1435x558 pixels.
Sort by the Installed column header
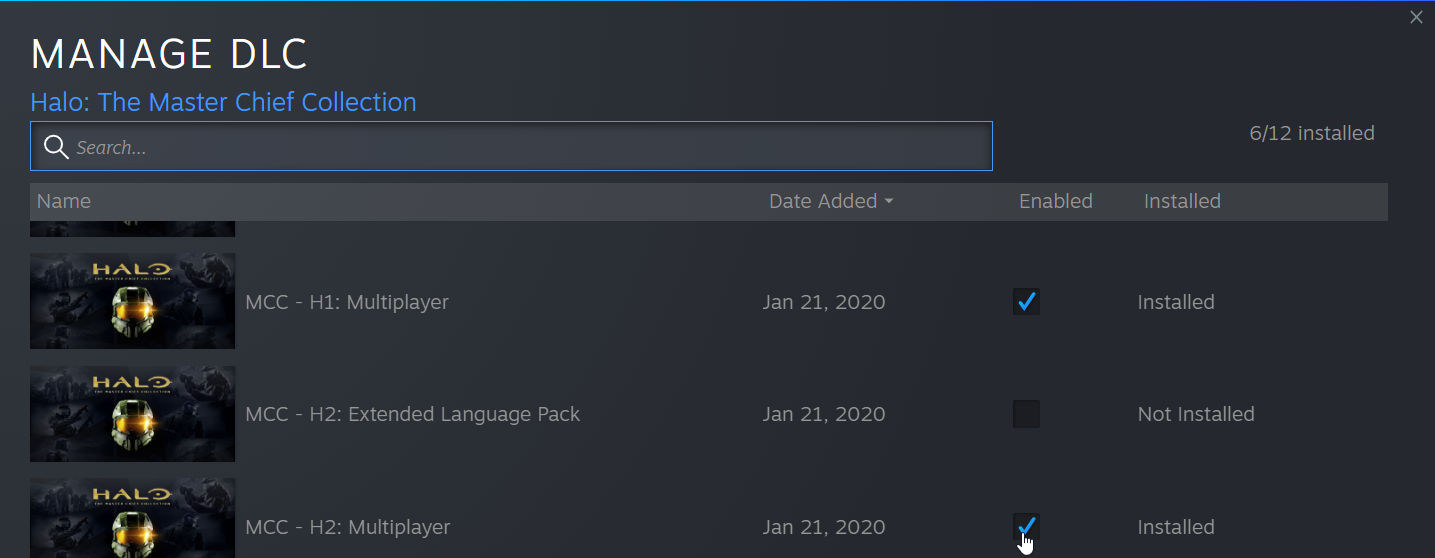1182,201
